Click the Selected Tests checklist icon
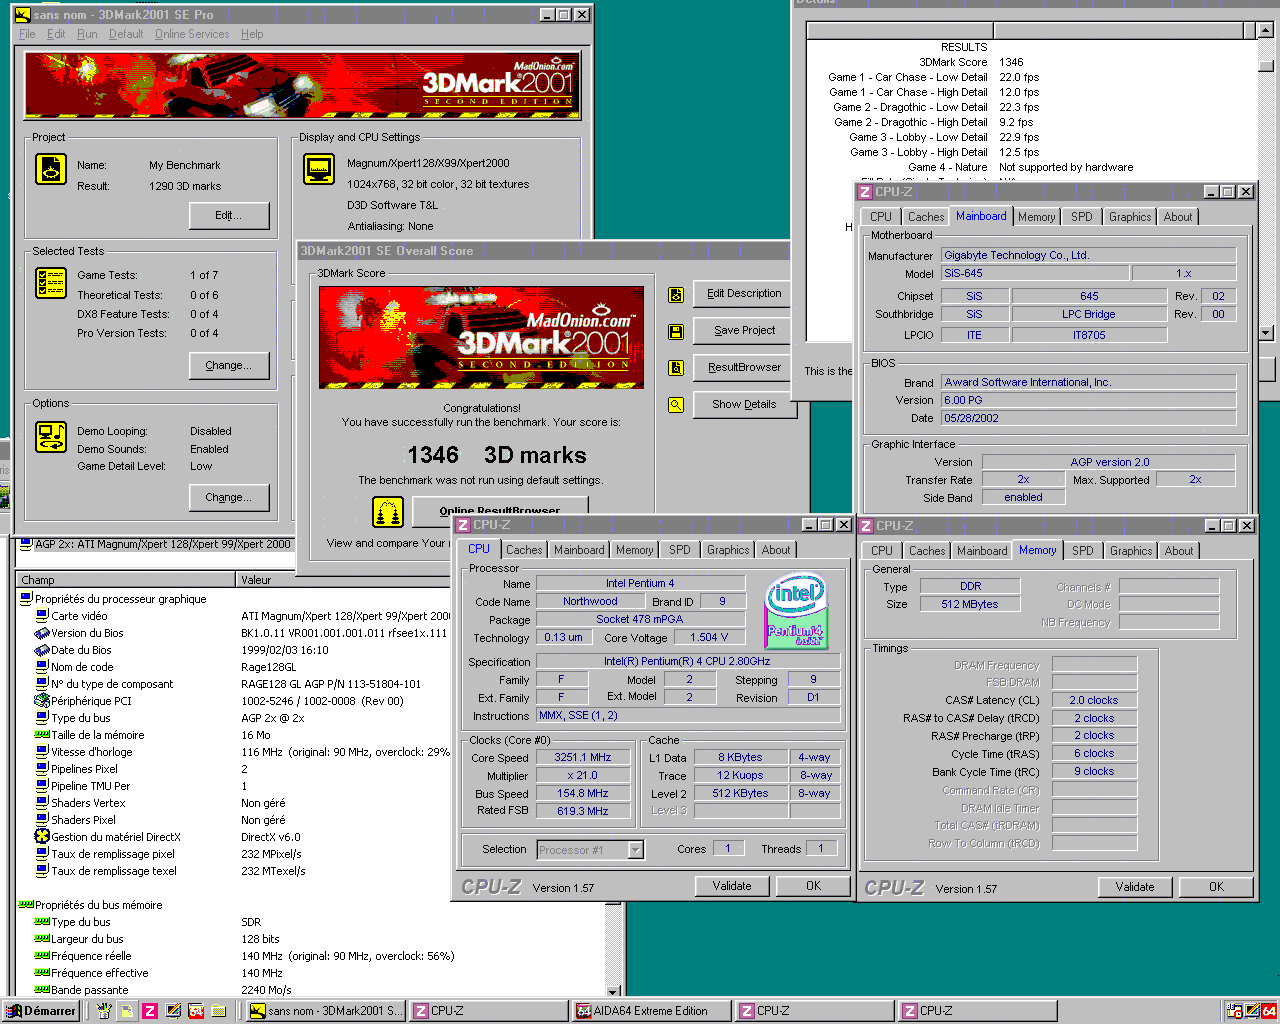 51,283
